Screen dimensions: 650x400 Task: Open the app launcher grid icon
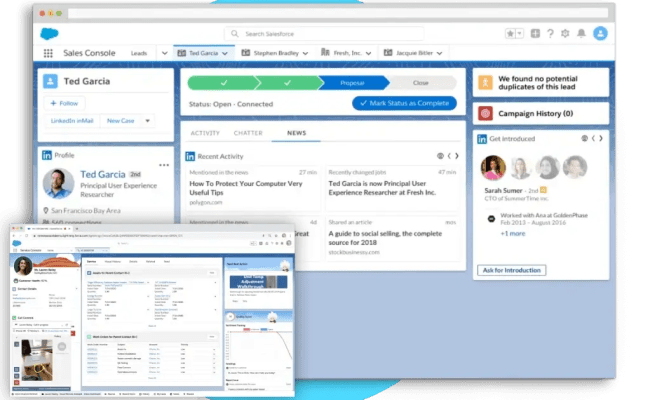tap(48, 53)
